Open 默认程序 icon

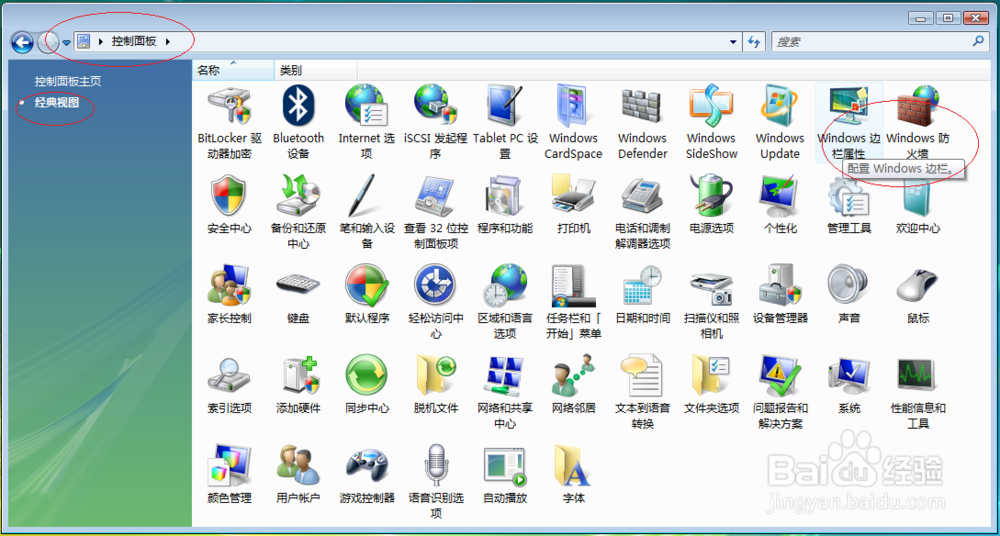click(367, 286)
